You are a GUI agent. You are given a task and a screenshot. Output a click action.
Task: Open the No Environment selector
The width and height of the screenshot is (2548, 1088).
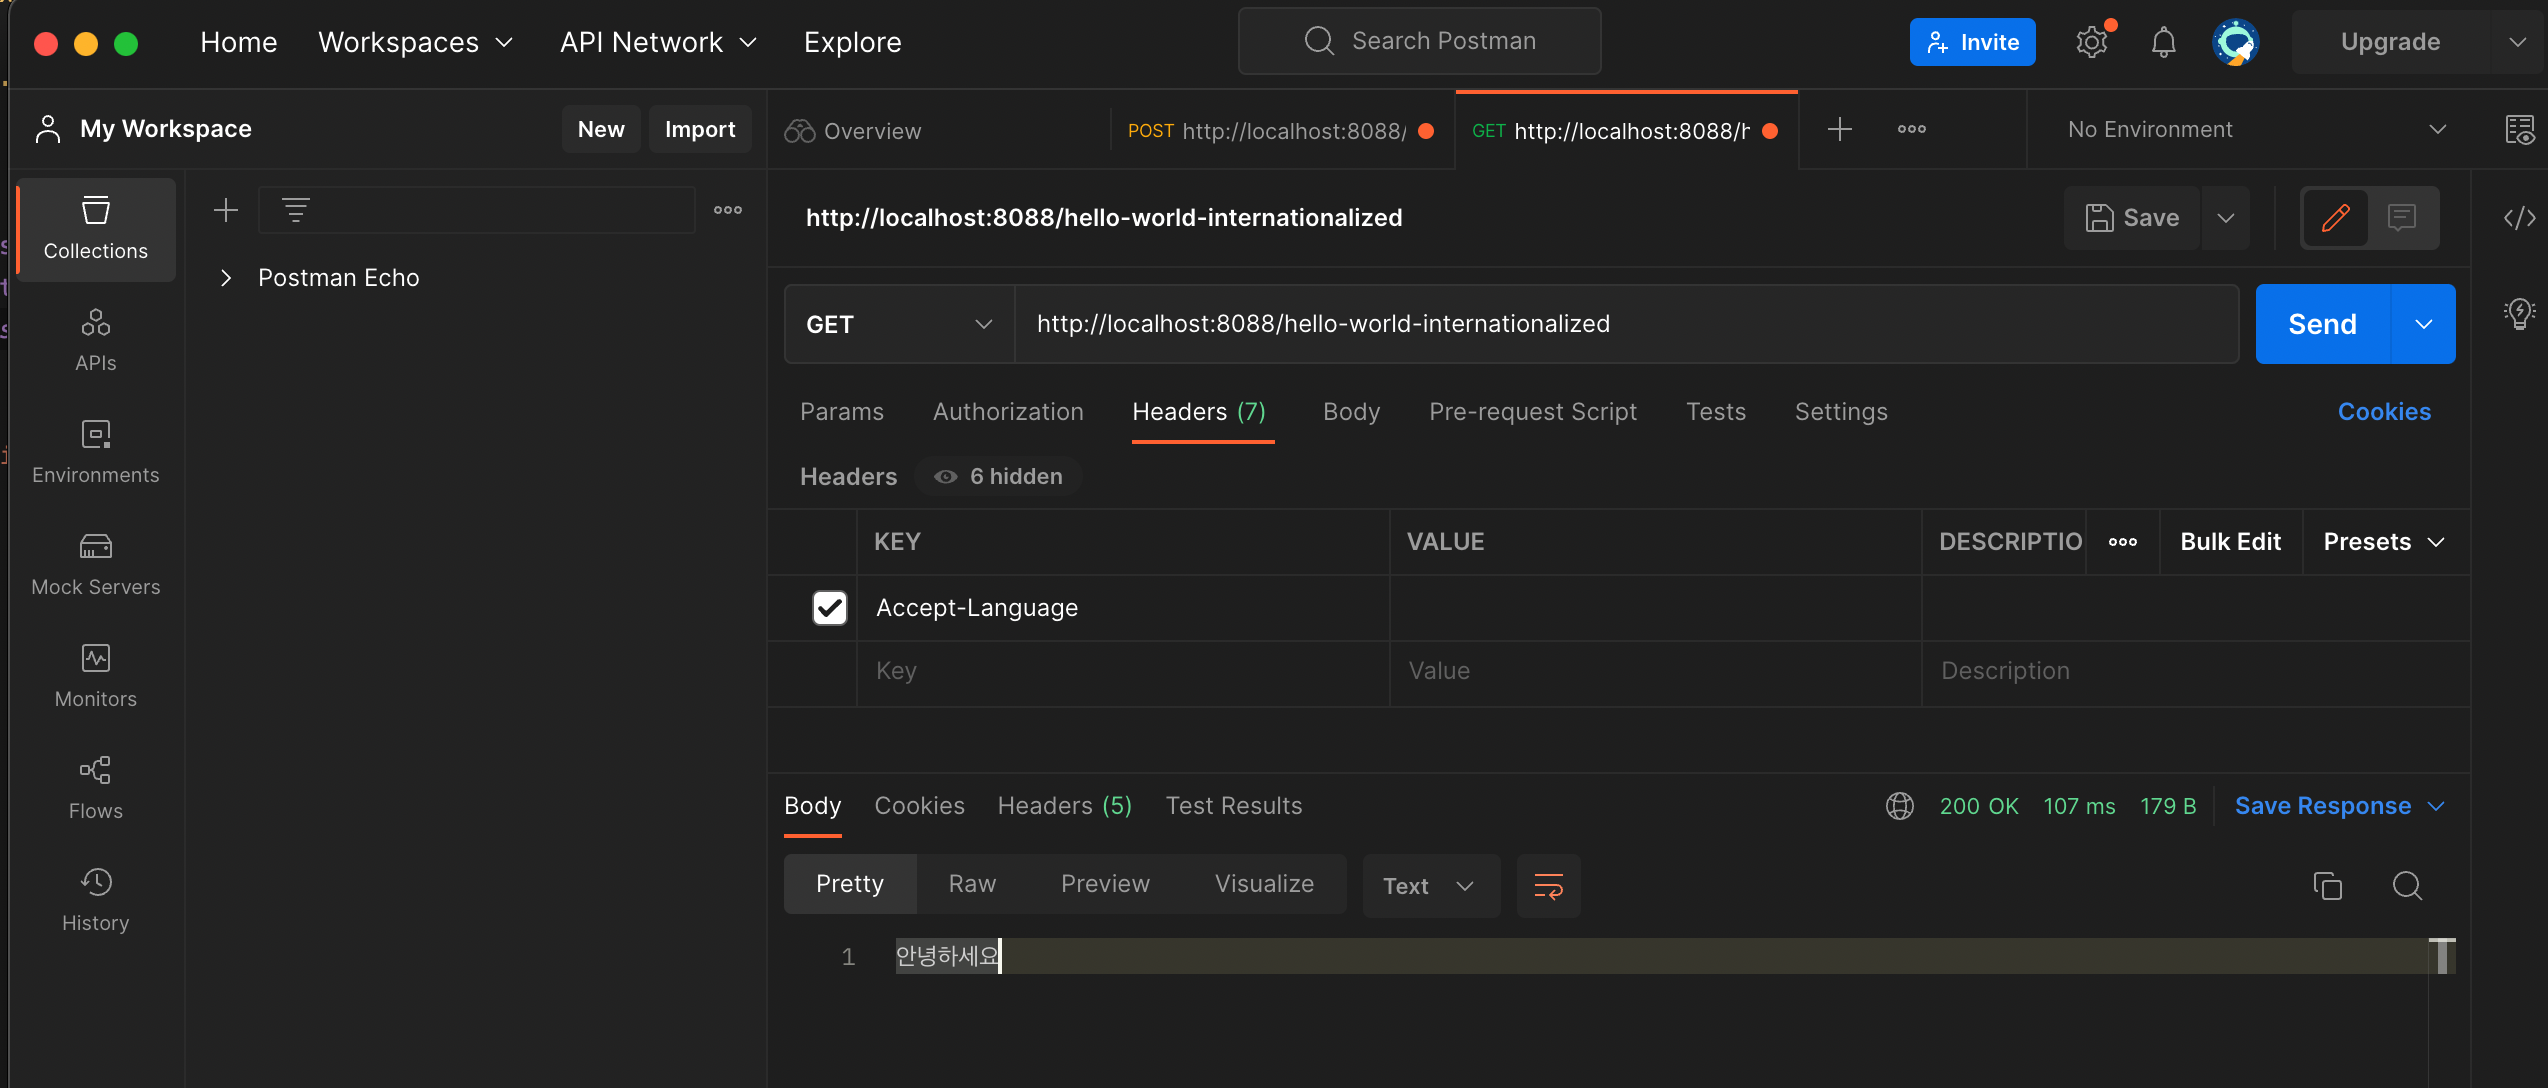2256,129
